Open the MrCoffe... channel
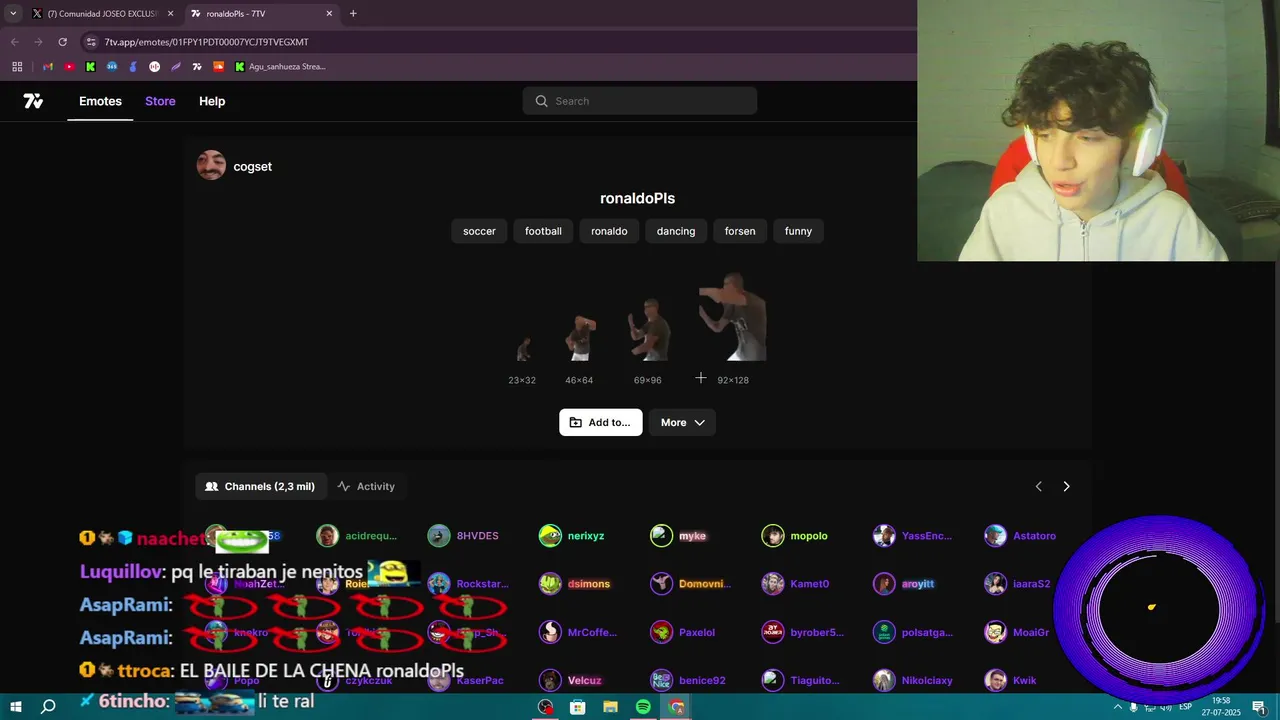The image size is (1280, 720). click(x=578, y=632)
